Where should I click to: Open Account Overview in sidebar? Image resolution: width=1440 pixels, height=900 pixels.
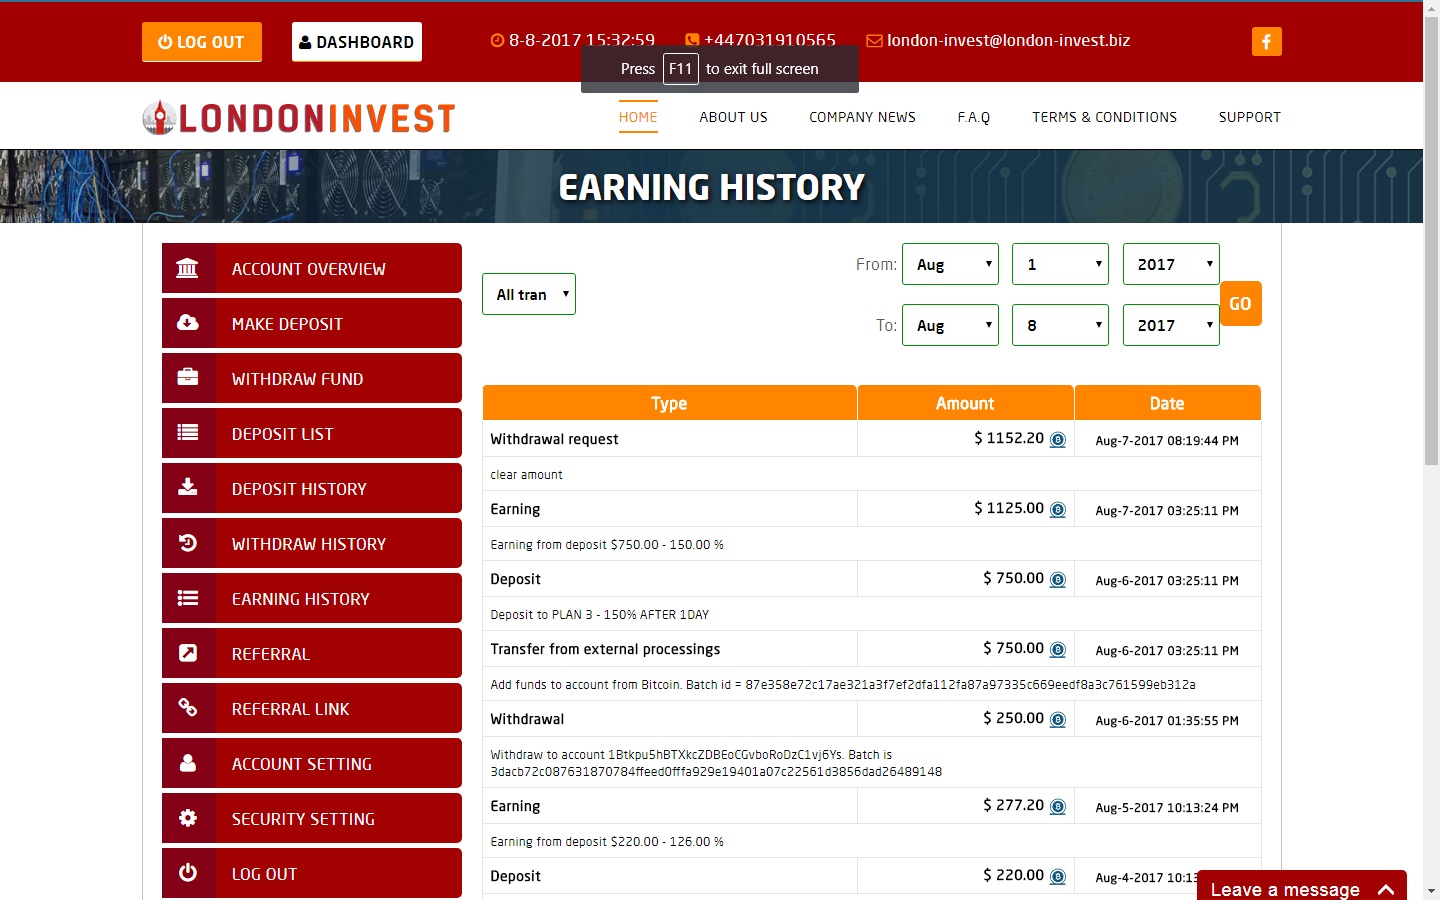(x=312, y=268)
